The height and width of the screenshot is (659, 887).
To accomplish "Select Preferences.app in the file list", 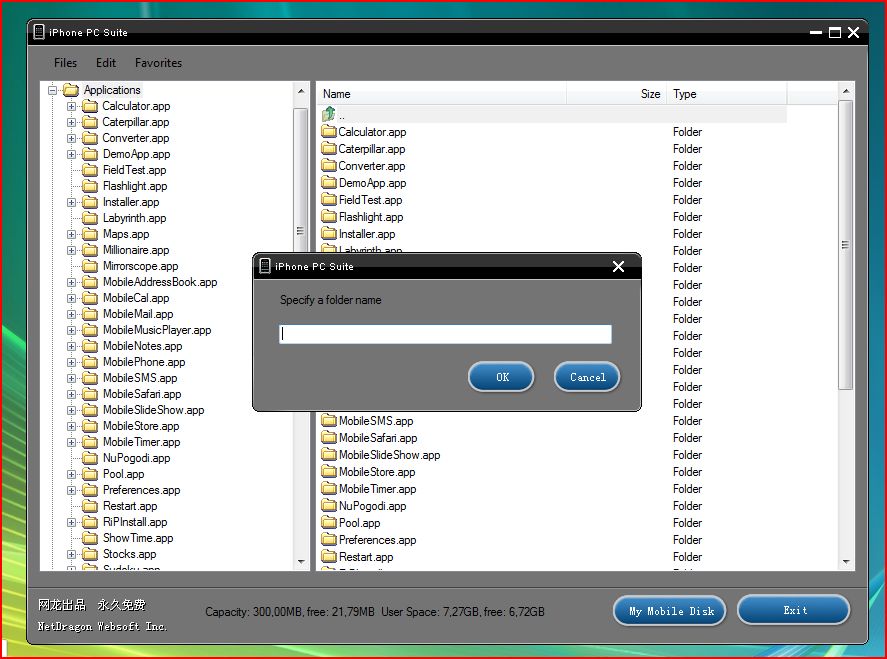I will tap(377, 540).
